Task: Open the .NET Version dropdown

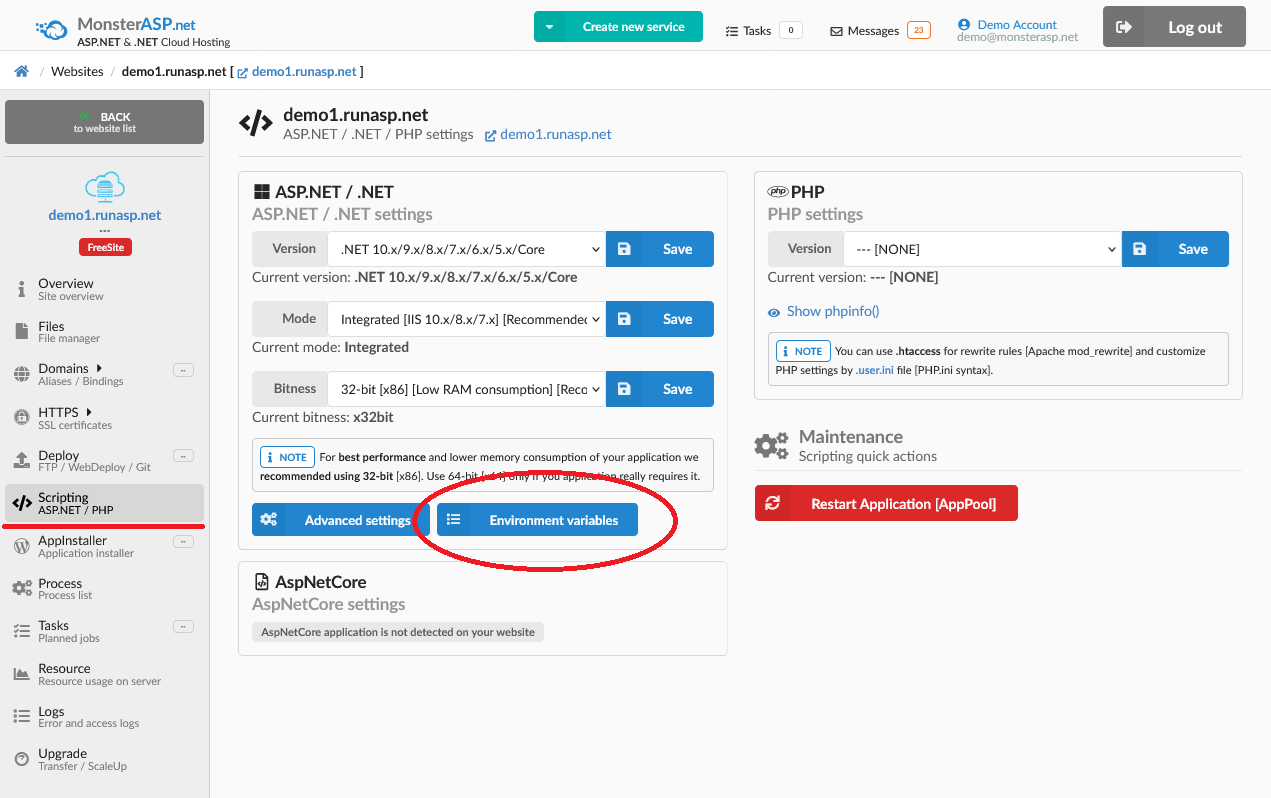Action: click(x=466, y=249)
